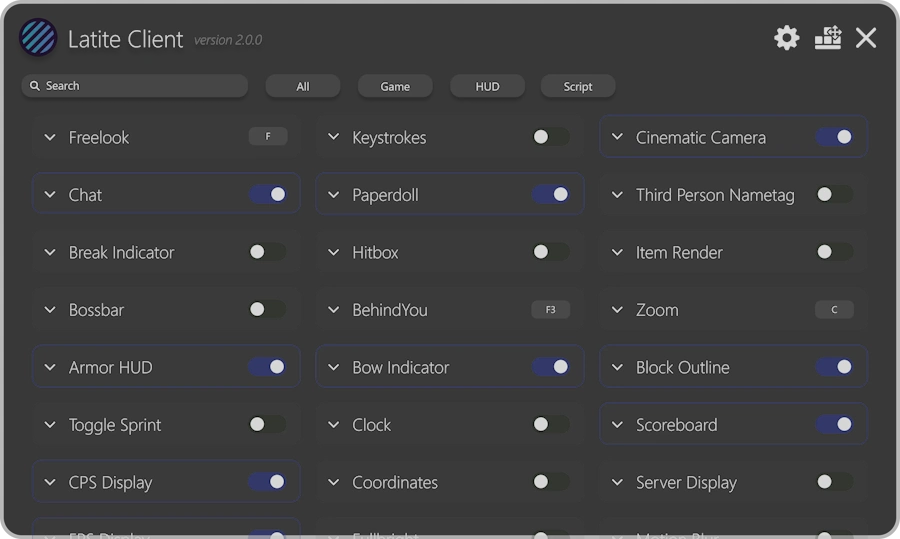The height and width of the screenshot is (539, 900).
Task: Enable Third Person Nametag toggle
Action: 834,194
